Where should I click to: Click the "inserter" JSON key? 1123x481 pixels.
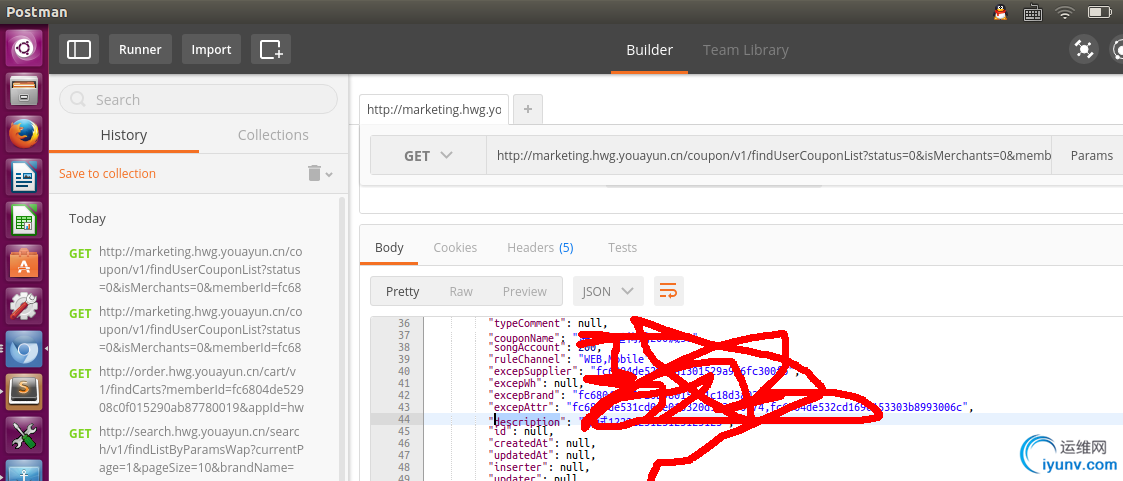point(519,467)
